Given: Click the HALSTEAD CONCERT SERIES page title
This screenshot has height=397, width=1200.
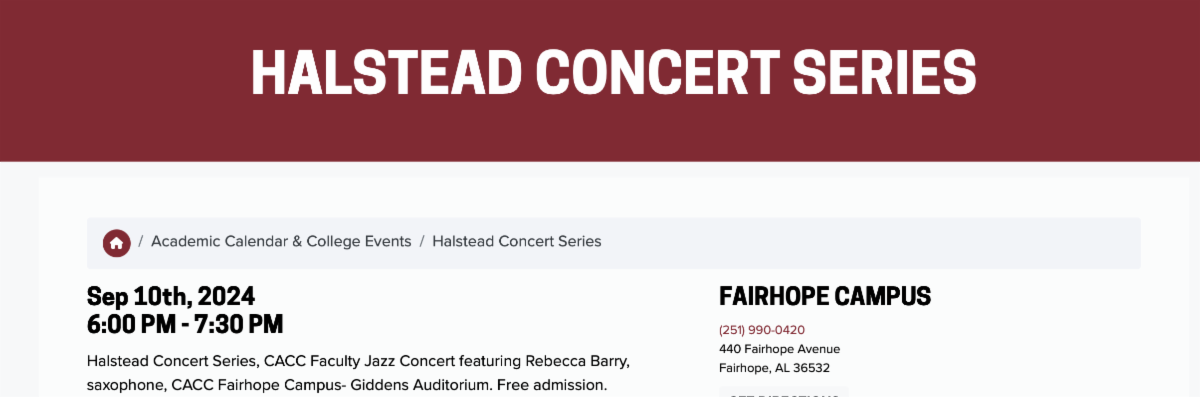Looking at the screenshot, I should [613, 72].
